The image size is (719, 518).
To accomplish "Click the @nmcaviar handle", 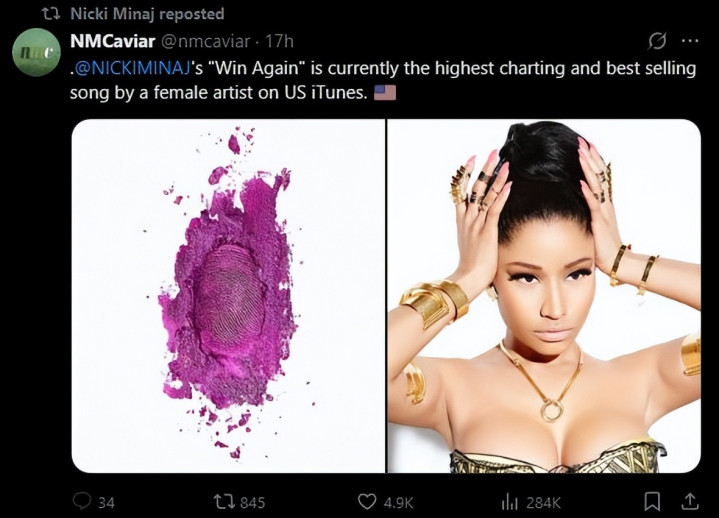I will (205, 41).
